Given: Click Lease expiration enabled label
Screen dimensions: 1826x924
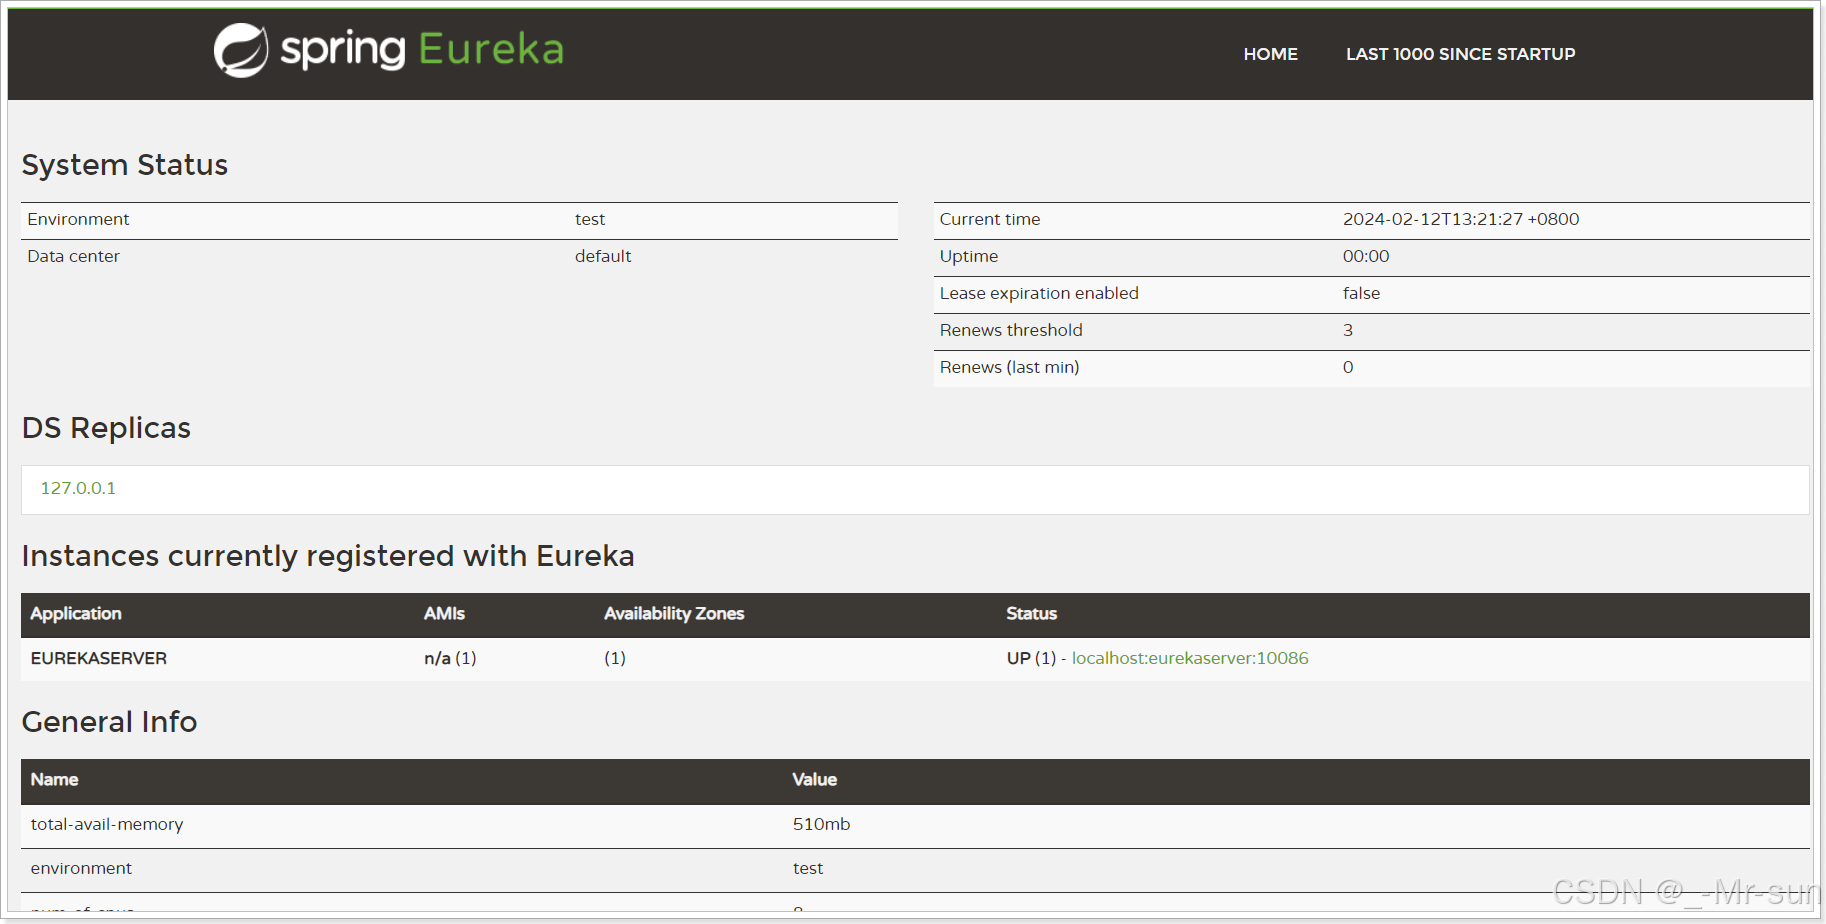Looking at the screenshot, I should 1039,293.
